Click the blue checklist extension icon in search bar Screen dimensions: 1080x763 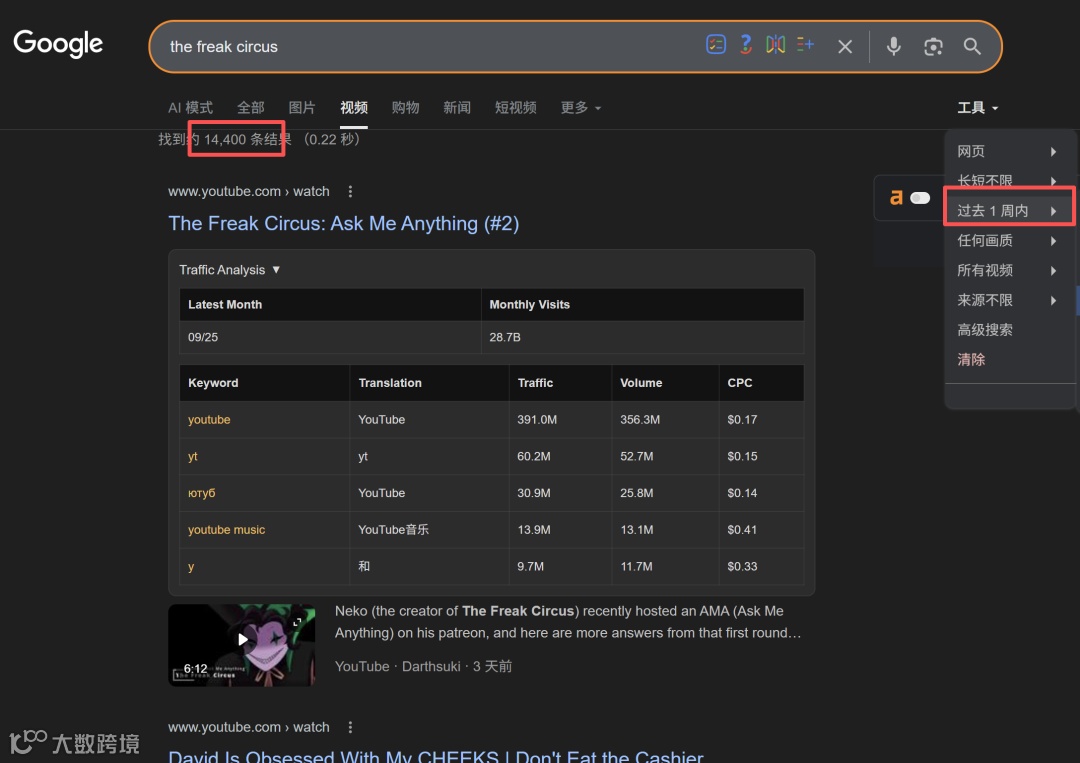(x=716, y=45)
